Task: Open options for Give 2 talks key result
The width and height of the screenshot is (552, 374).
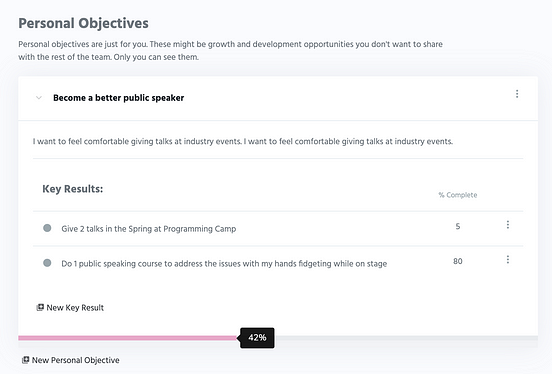Action: click(x=508, y=225)
